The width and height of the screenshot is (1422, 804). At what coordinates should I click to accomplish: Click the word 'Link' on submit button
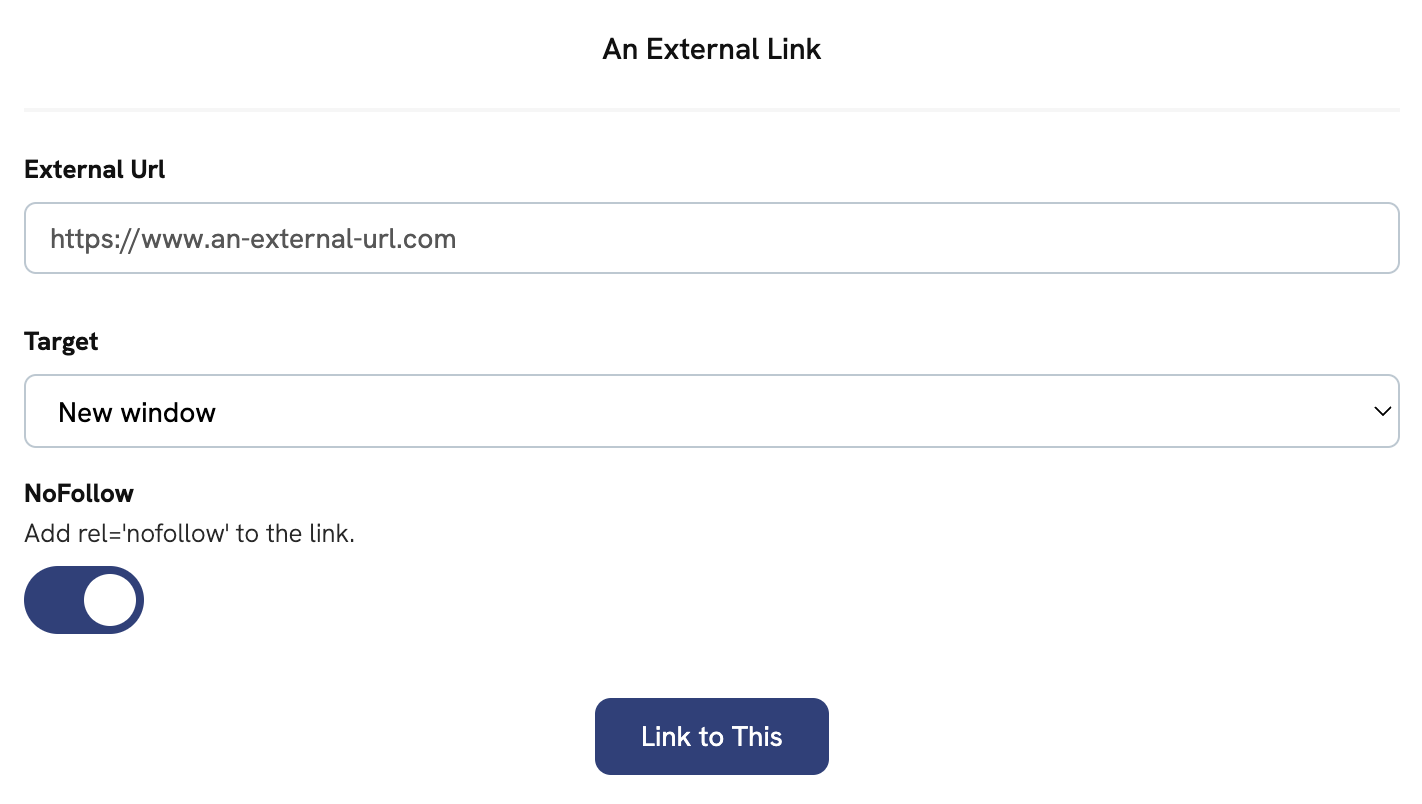click(x=666, y=737)
